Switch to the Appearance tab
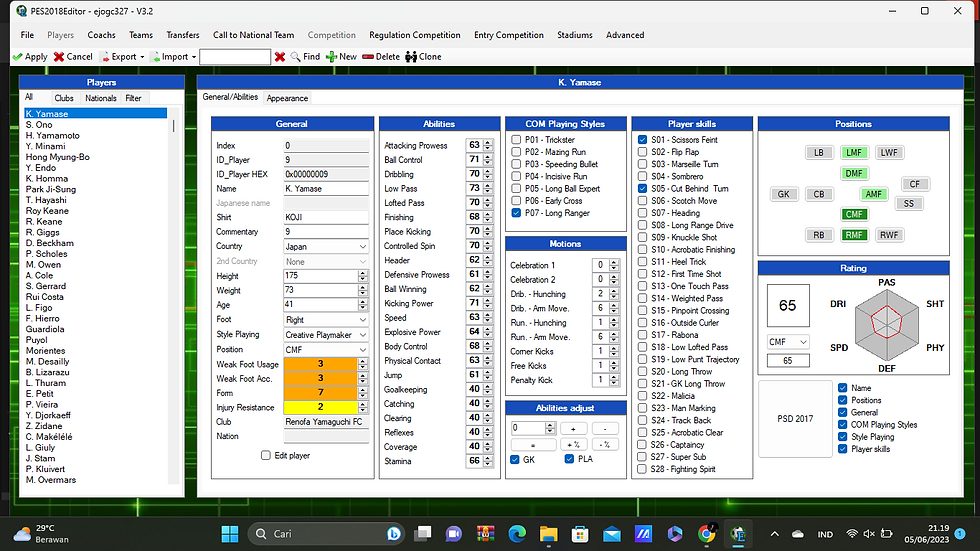980x551 pixels. (287, 98)
